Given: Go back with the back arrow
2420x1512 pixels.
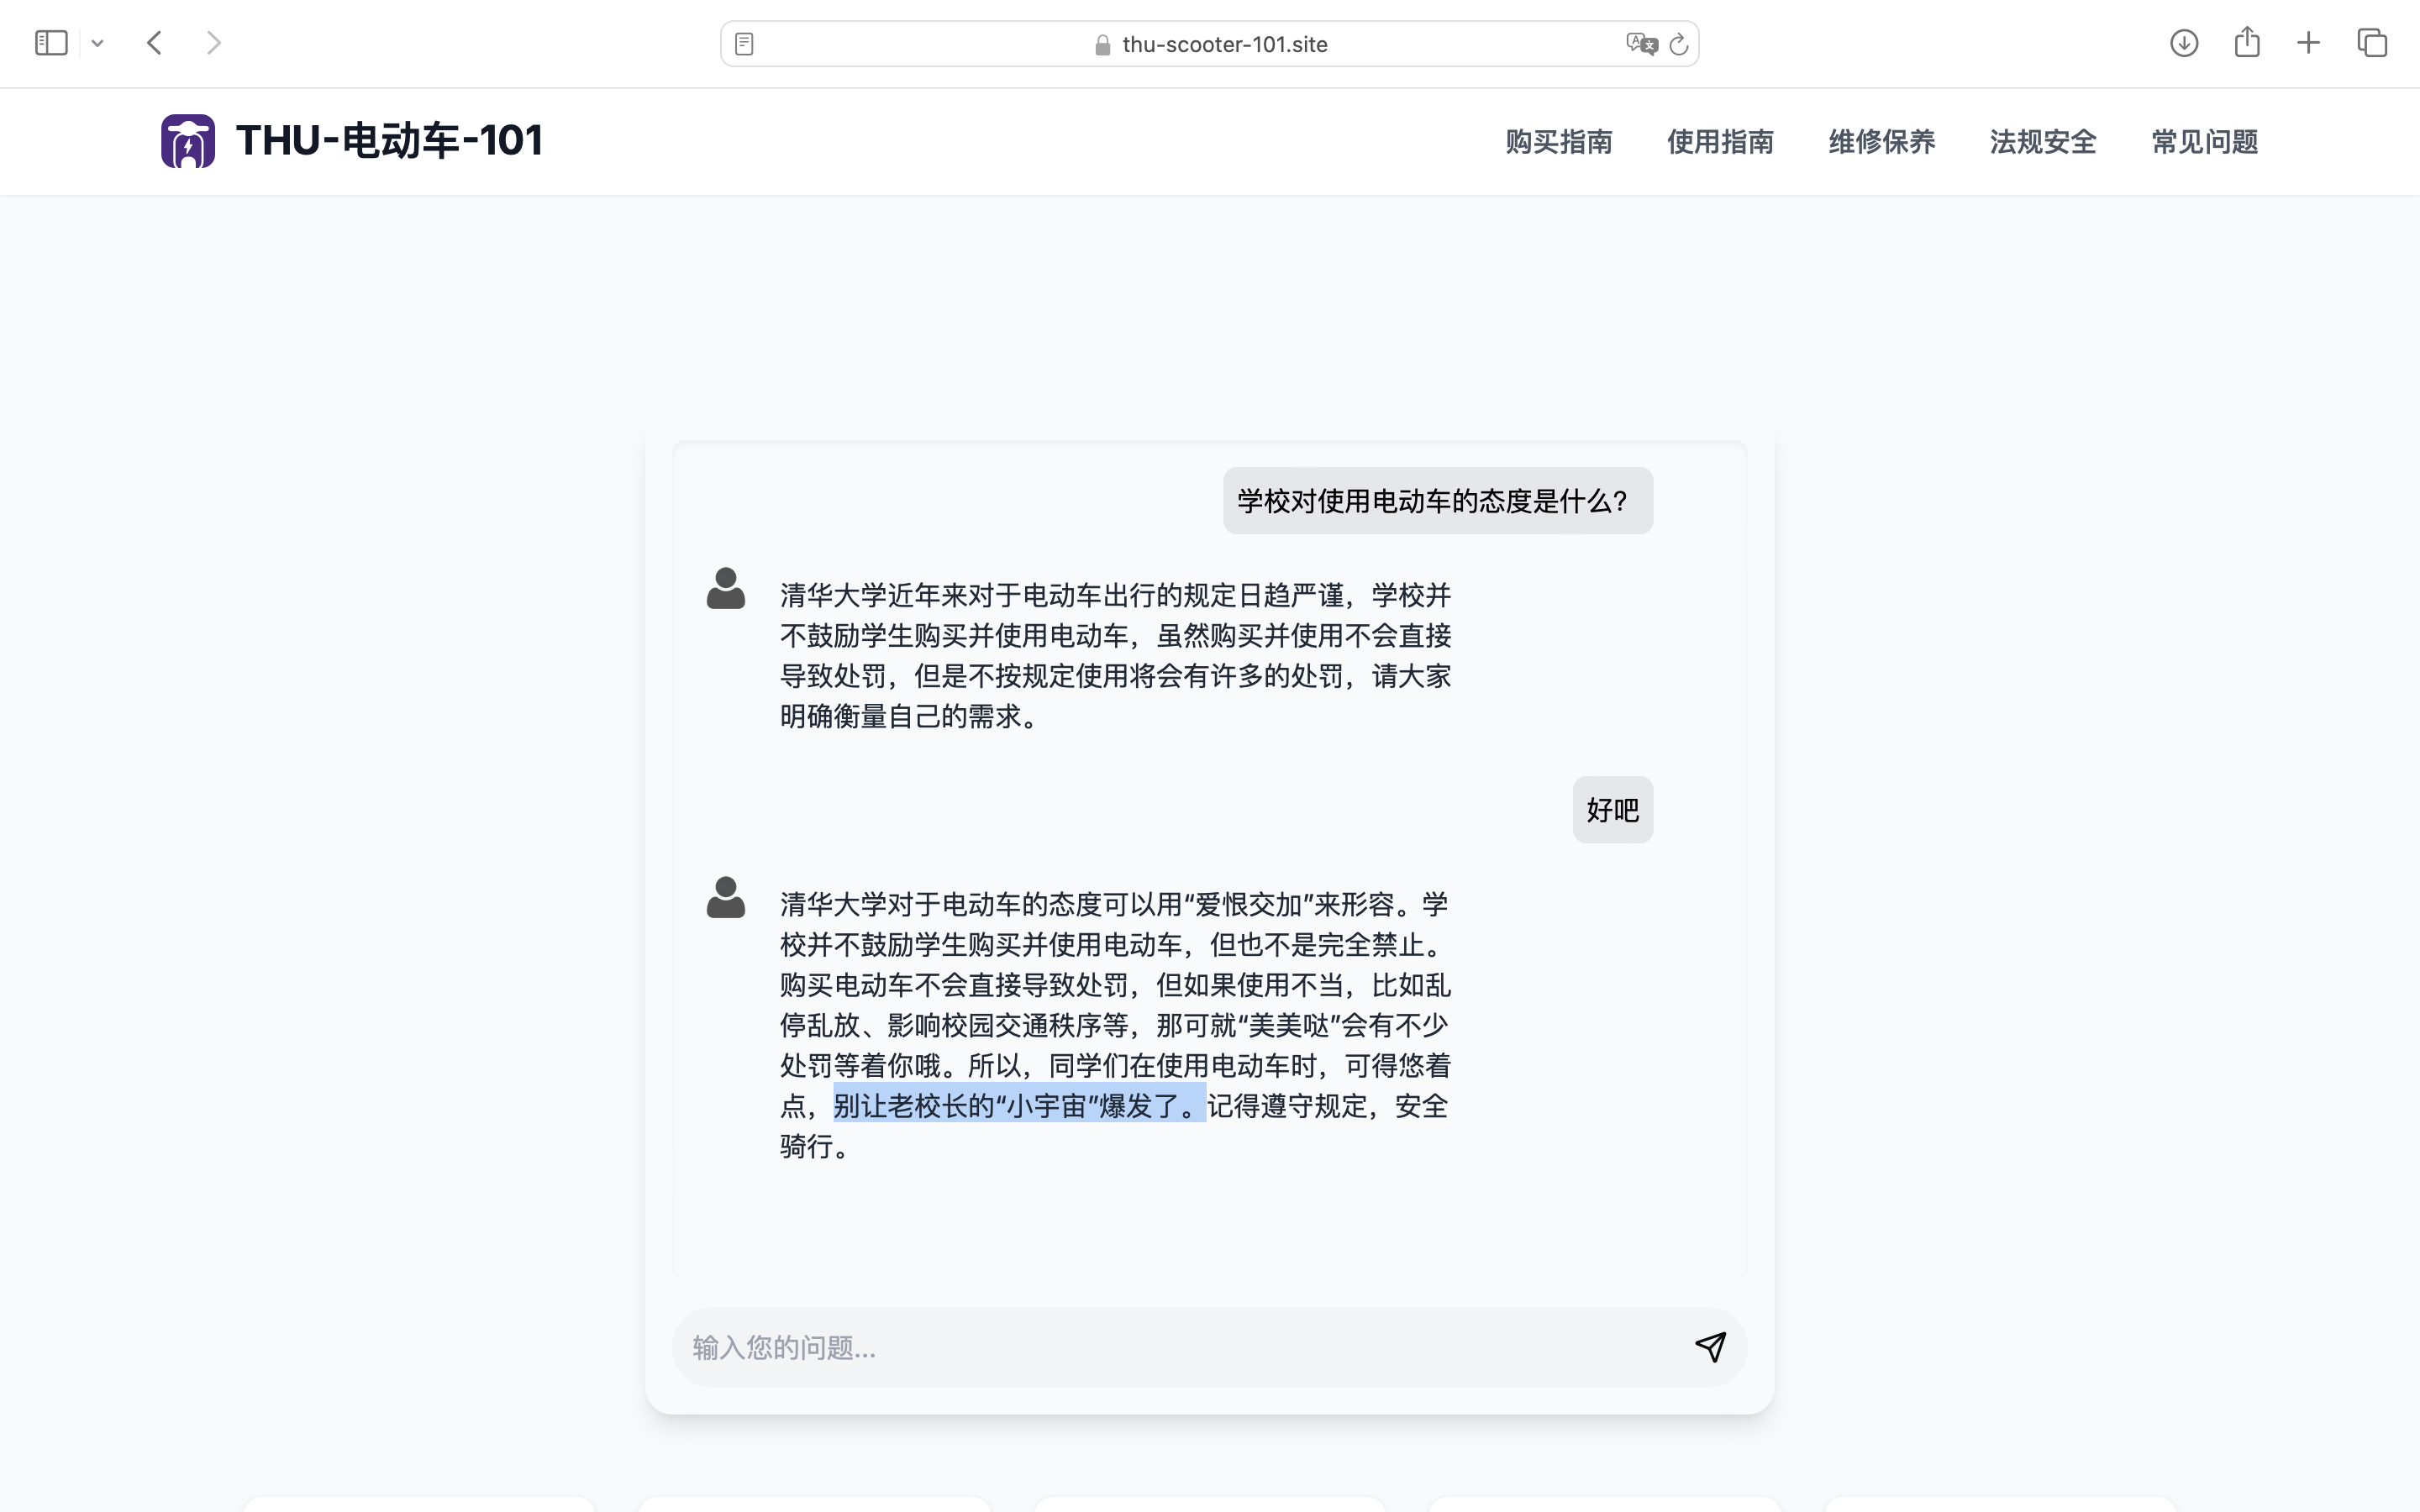Looking at the screenshot, I should [155, 43].
